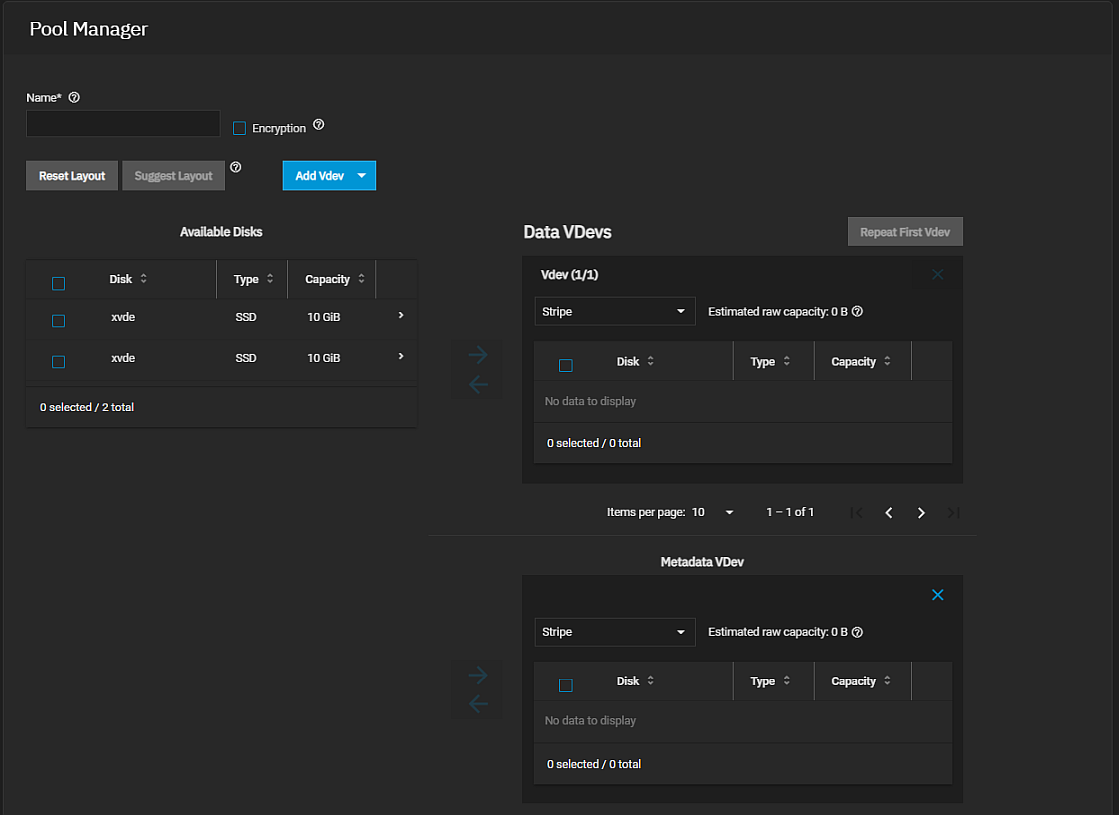This screenshot has width=1119, height=815.
Task: Click Data VDev estimated raw capacity help icon
Action: click(x=857, y=312)
